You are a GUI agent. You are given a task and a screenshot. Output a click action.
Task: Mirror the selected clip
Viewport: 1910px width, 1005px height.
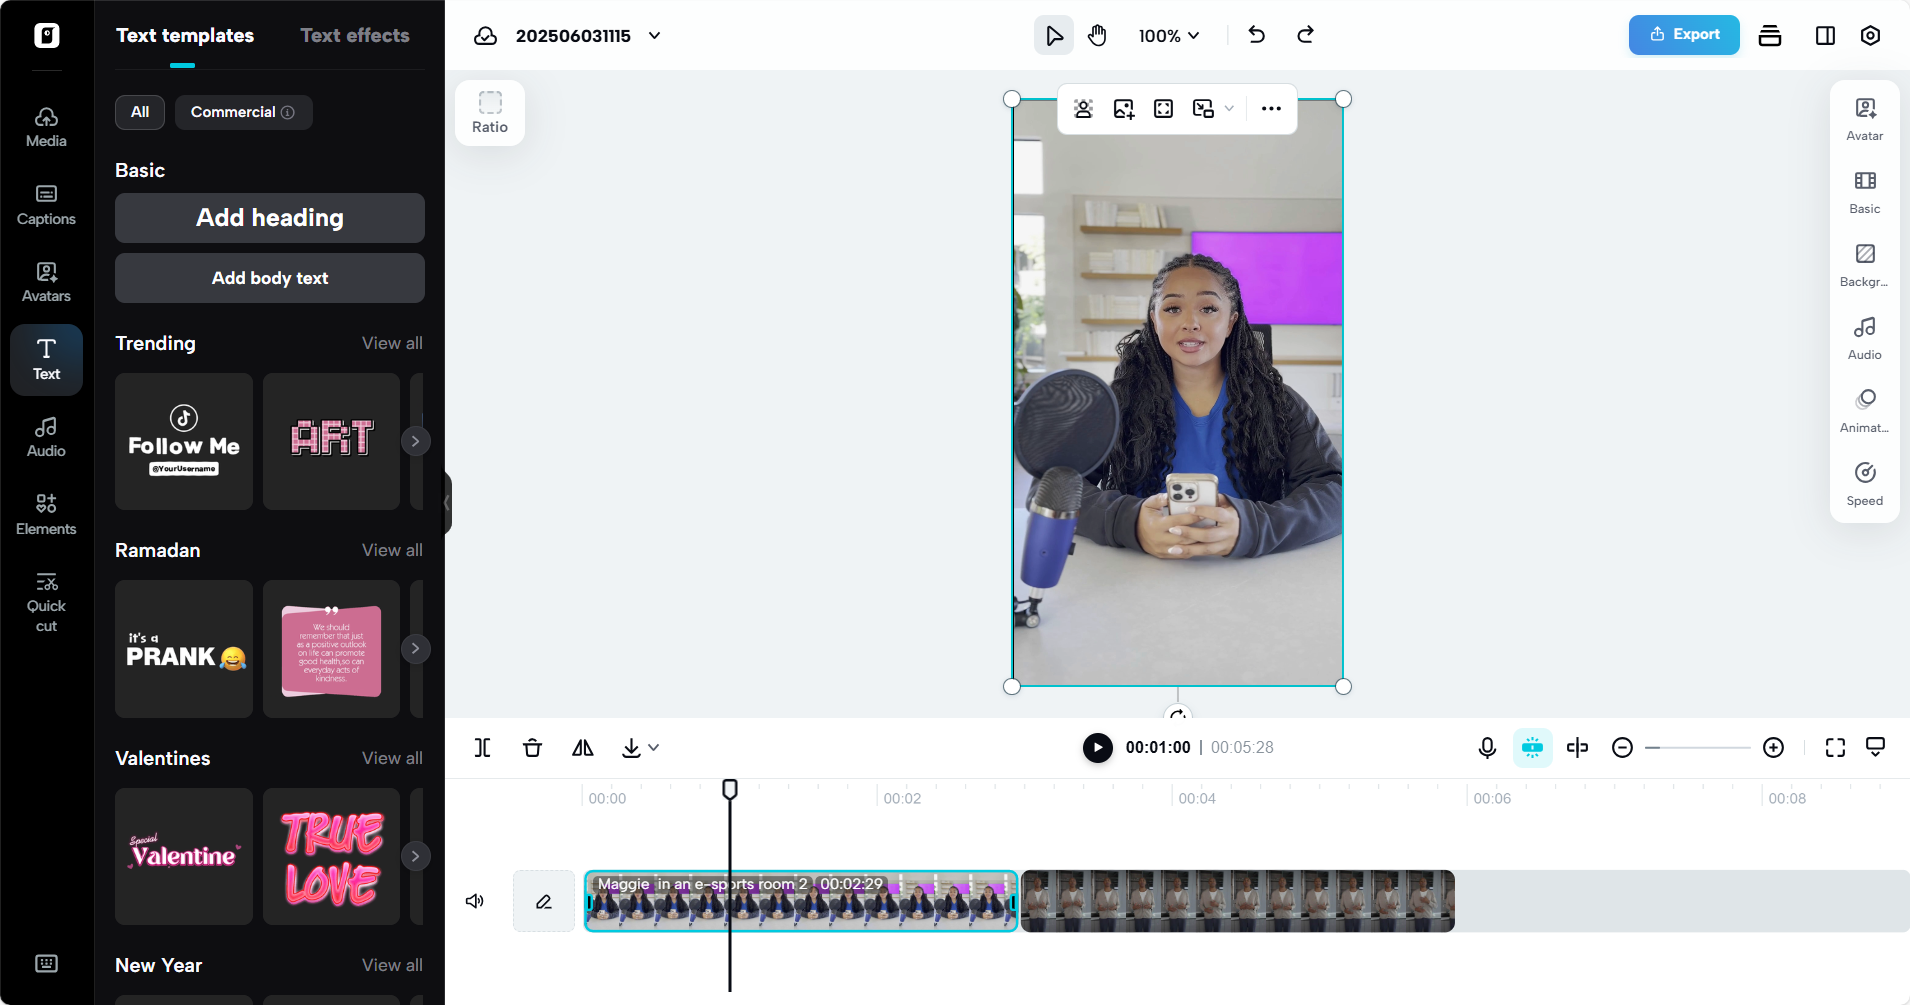[583, 748]
